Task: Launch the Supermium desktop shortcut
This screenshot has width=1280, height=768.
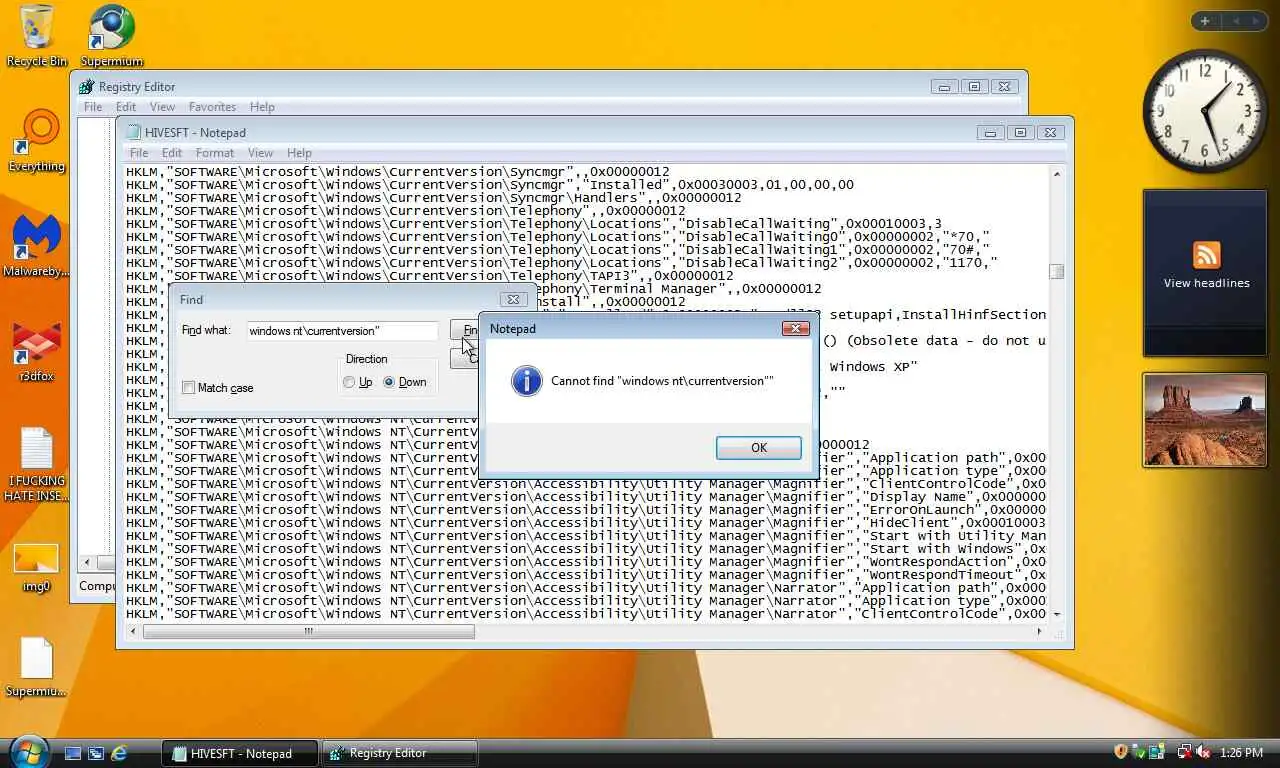Action: pyautogui.click(x=112, y=36)
